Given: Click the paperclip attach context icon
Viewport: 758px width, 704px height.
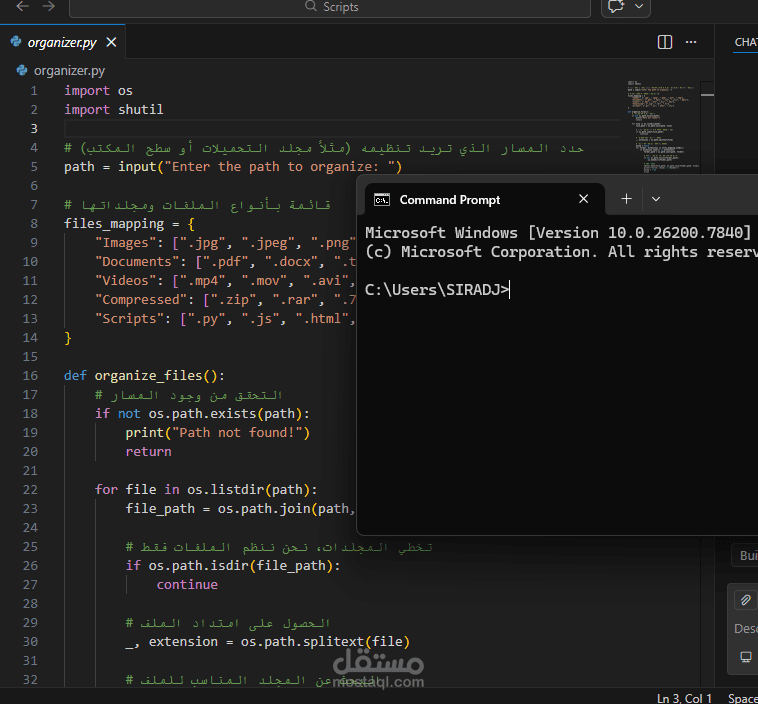Looking at the screenshot, I should tap(745, 599).
